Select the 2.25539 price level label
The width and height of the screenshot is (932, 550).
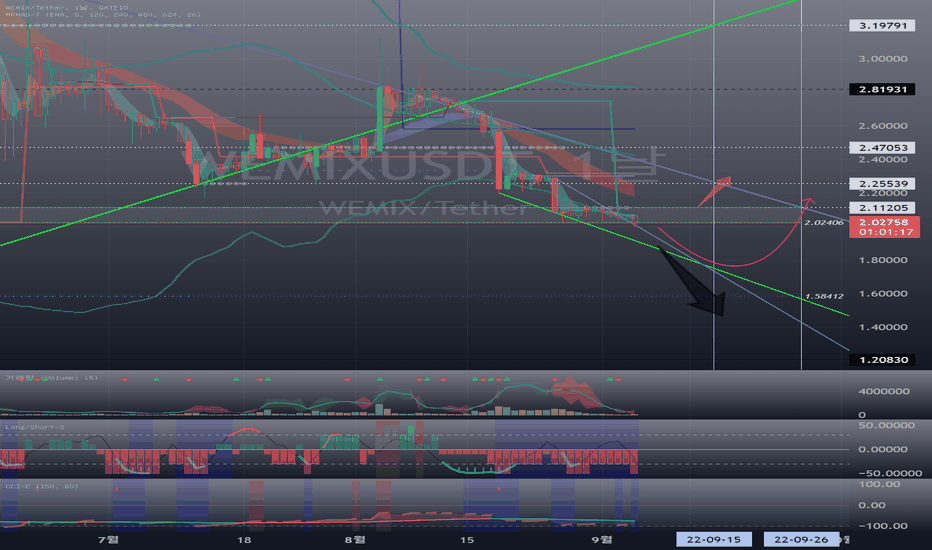tap(882, 184)
